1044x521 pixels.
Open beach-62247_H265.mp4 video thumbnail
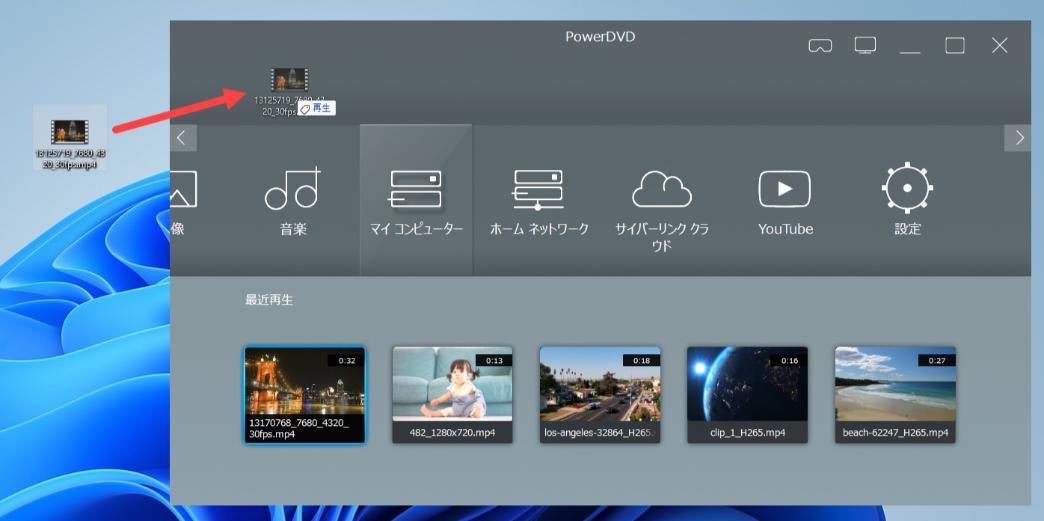[896, 394]
